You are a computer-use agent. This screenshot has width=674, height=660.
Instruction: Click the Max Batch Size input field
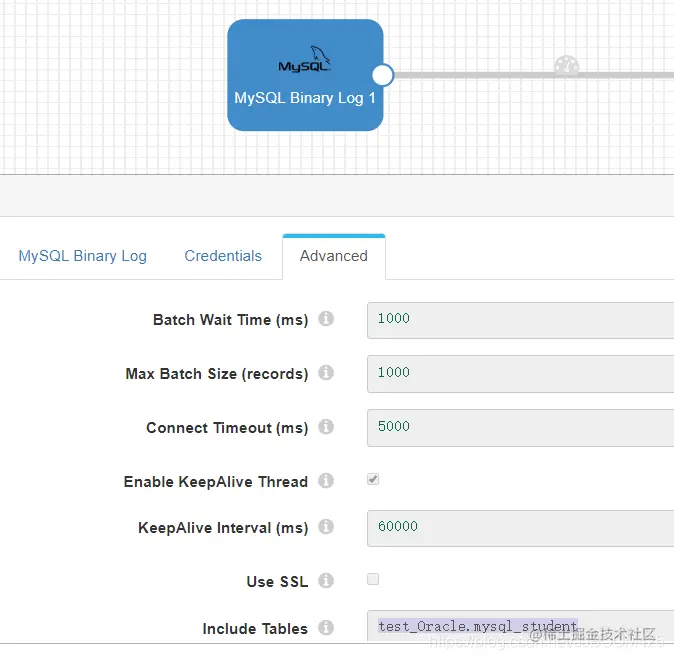(x=521, y=374)
